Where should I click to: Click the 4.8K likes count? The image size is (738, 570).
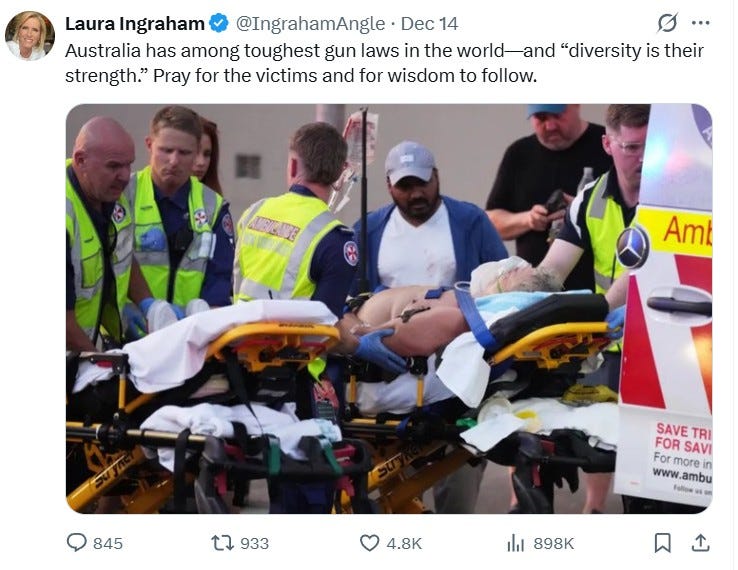pos(404,544)
